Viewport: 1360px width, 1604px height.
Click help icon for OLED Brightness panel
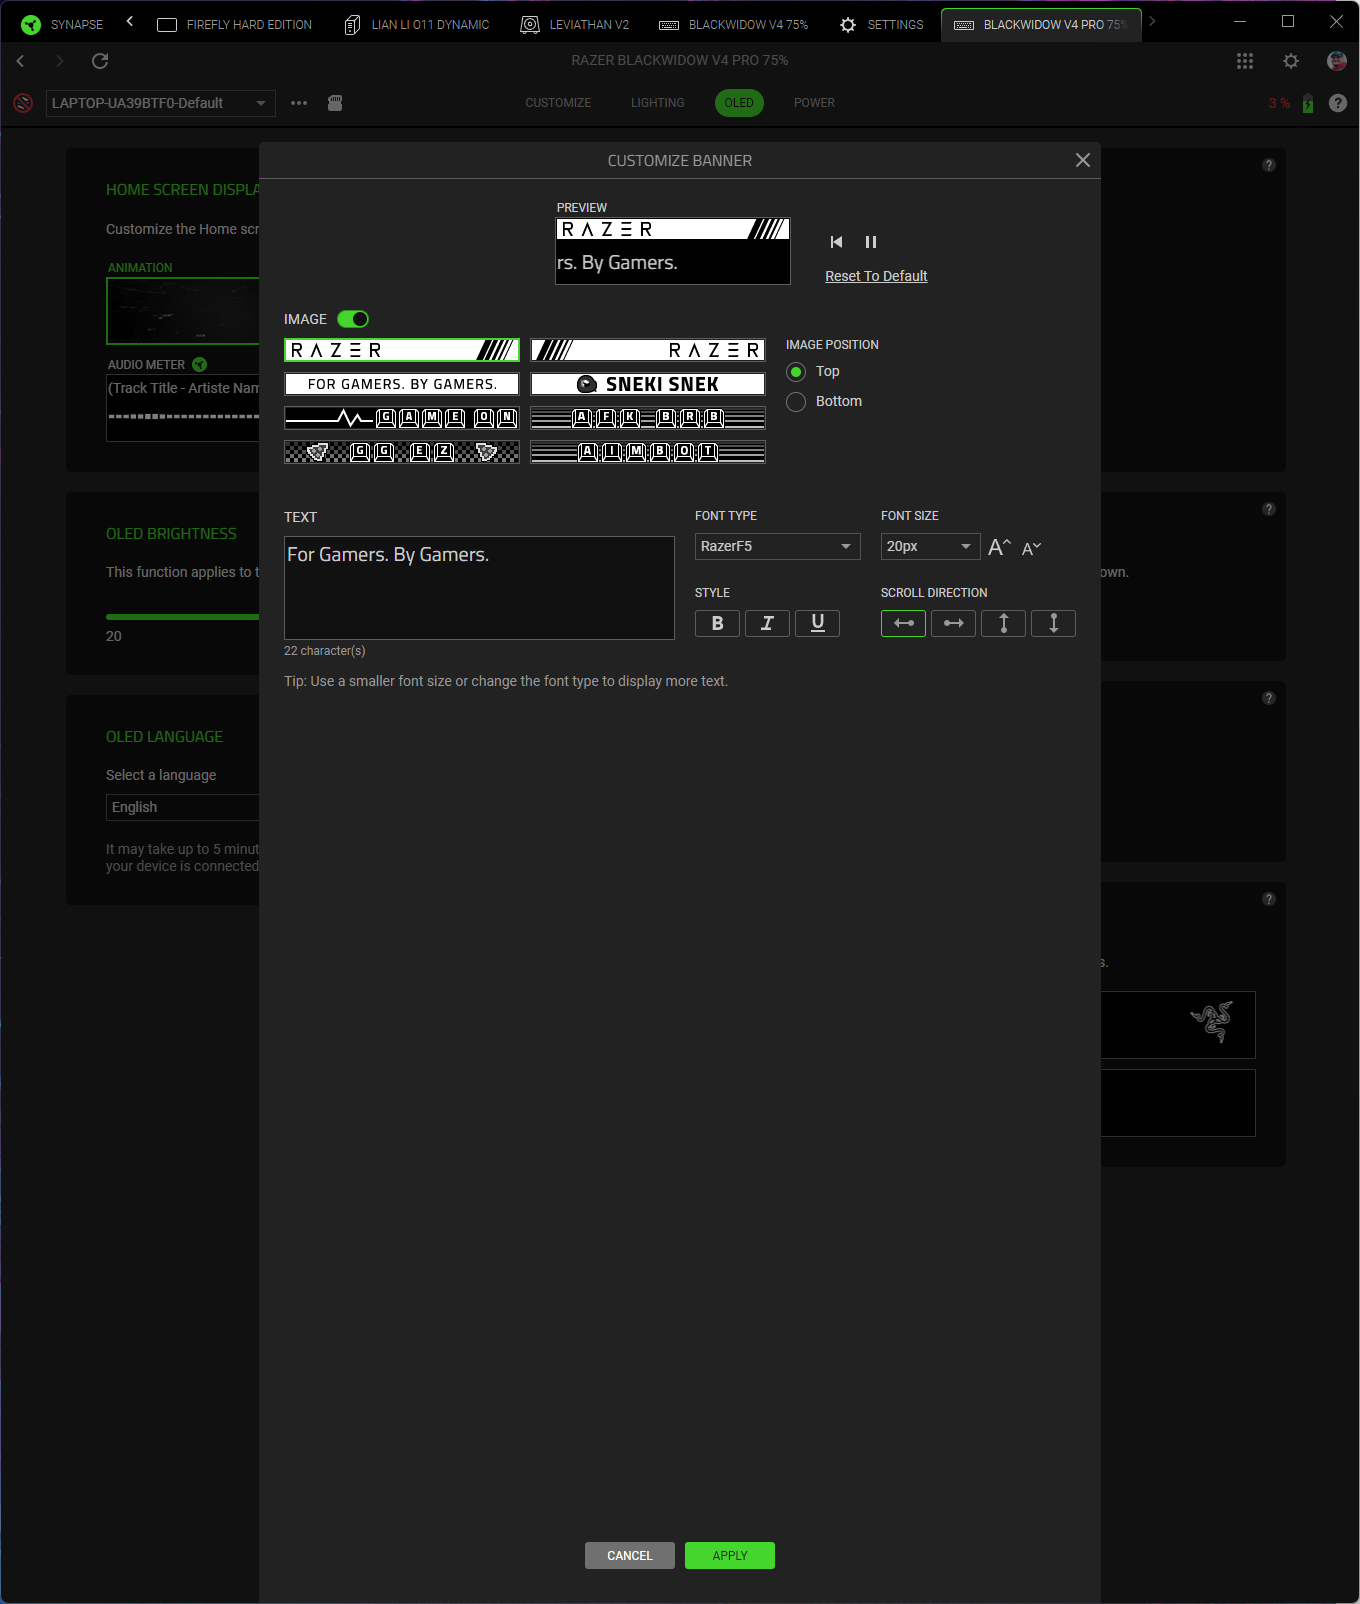point(1269,509)
